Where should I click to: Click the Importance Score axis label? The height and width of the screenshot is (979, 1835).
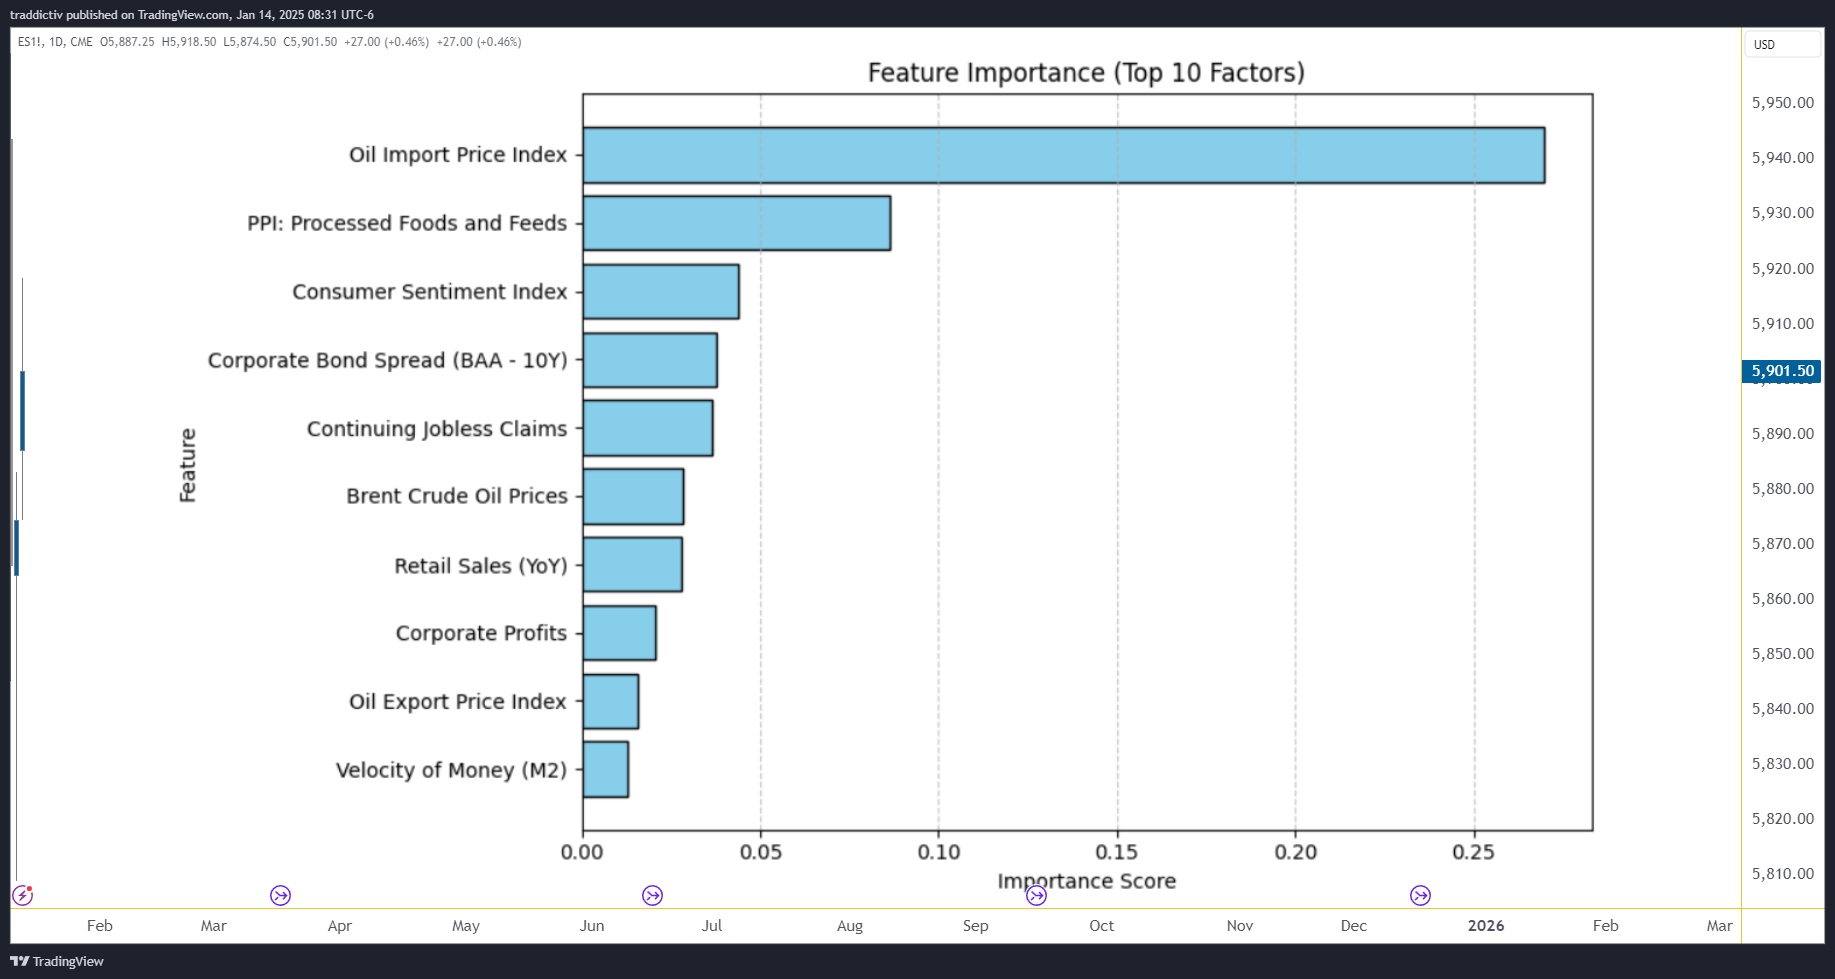click(1087, 881)
